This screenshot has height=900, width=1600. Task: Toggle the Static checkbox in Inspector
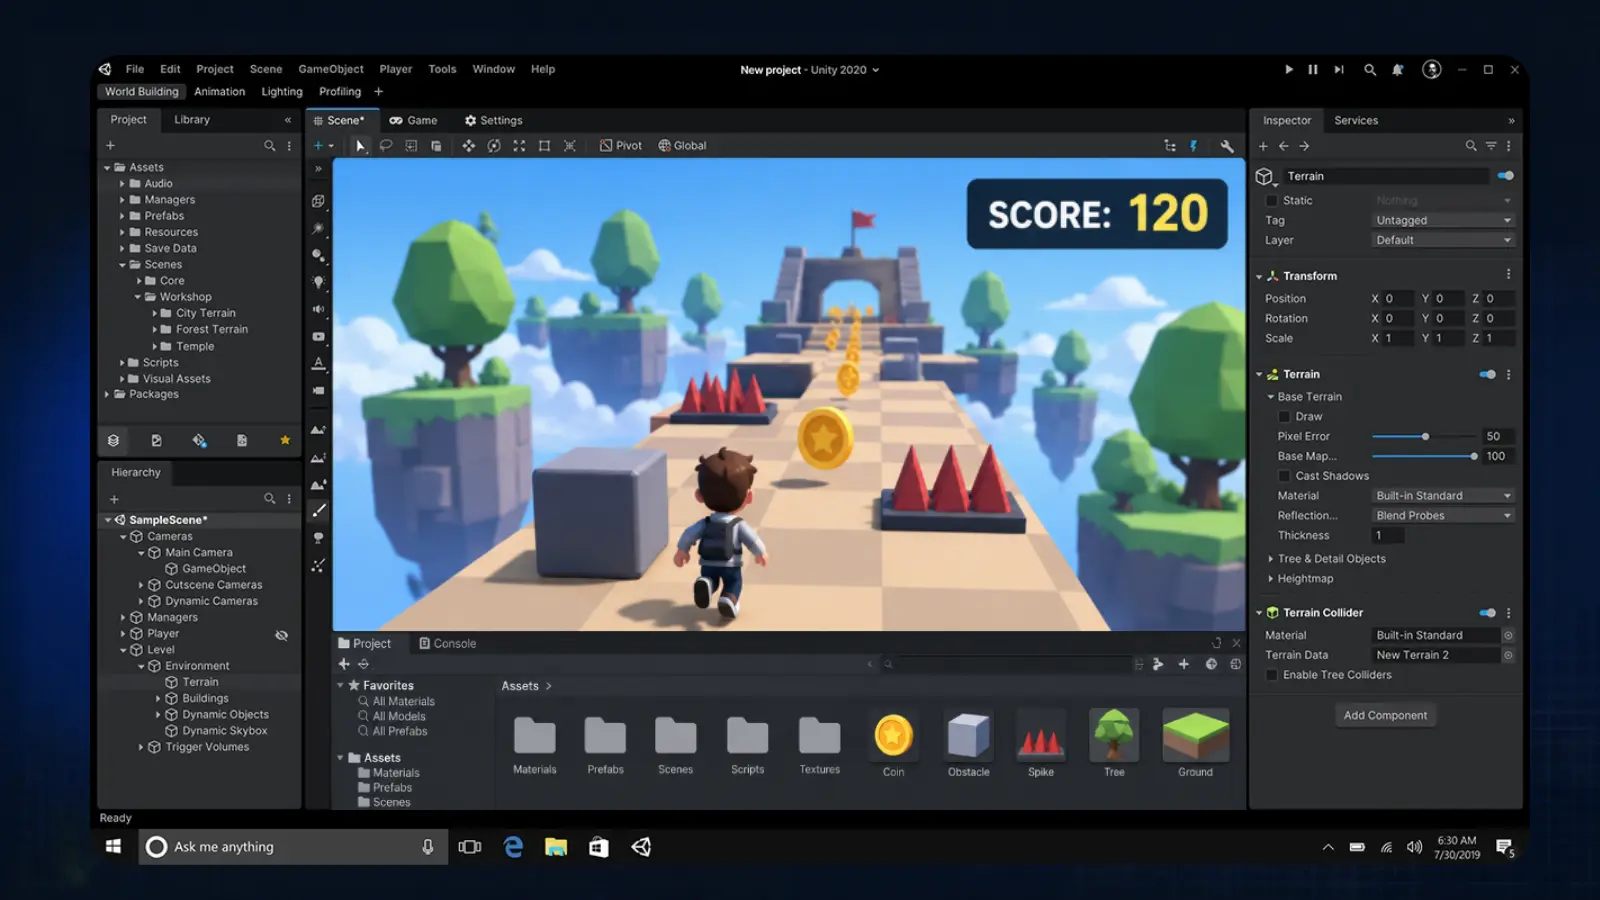pos(1272,200)
